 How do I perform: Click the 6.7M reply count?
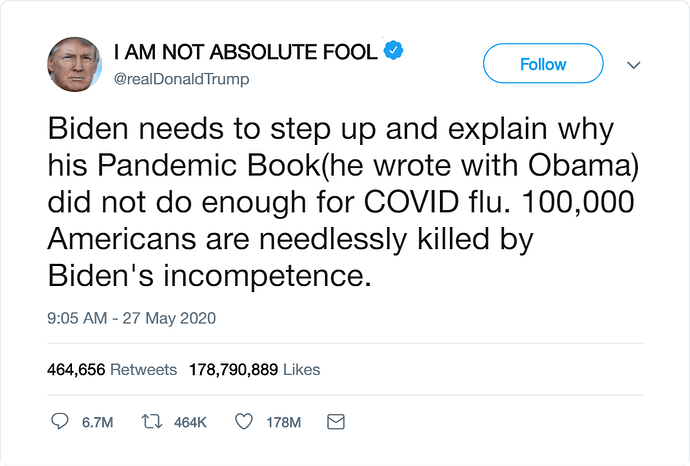[97, 423]
